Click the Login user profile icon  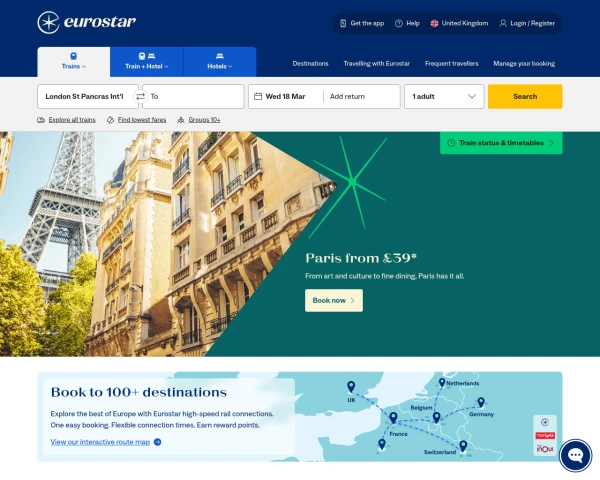click(x=503, y=23)
